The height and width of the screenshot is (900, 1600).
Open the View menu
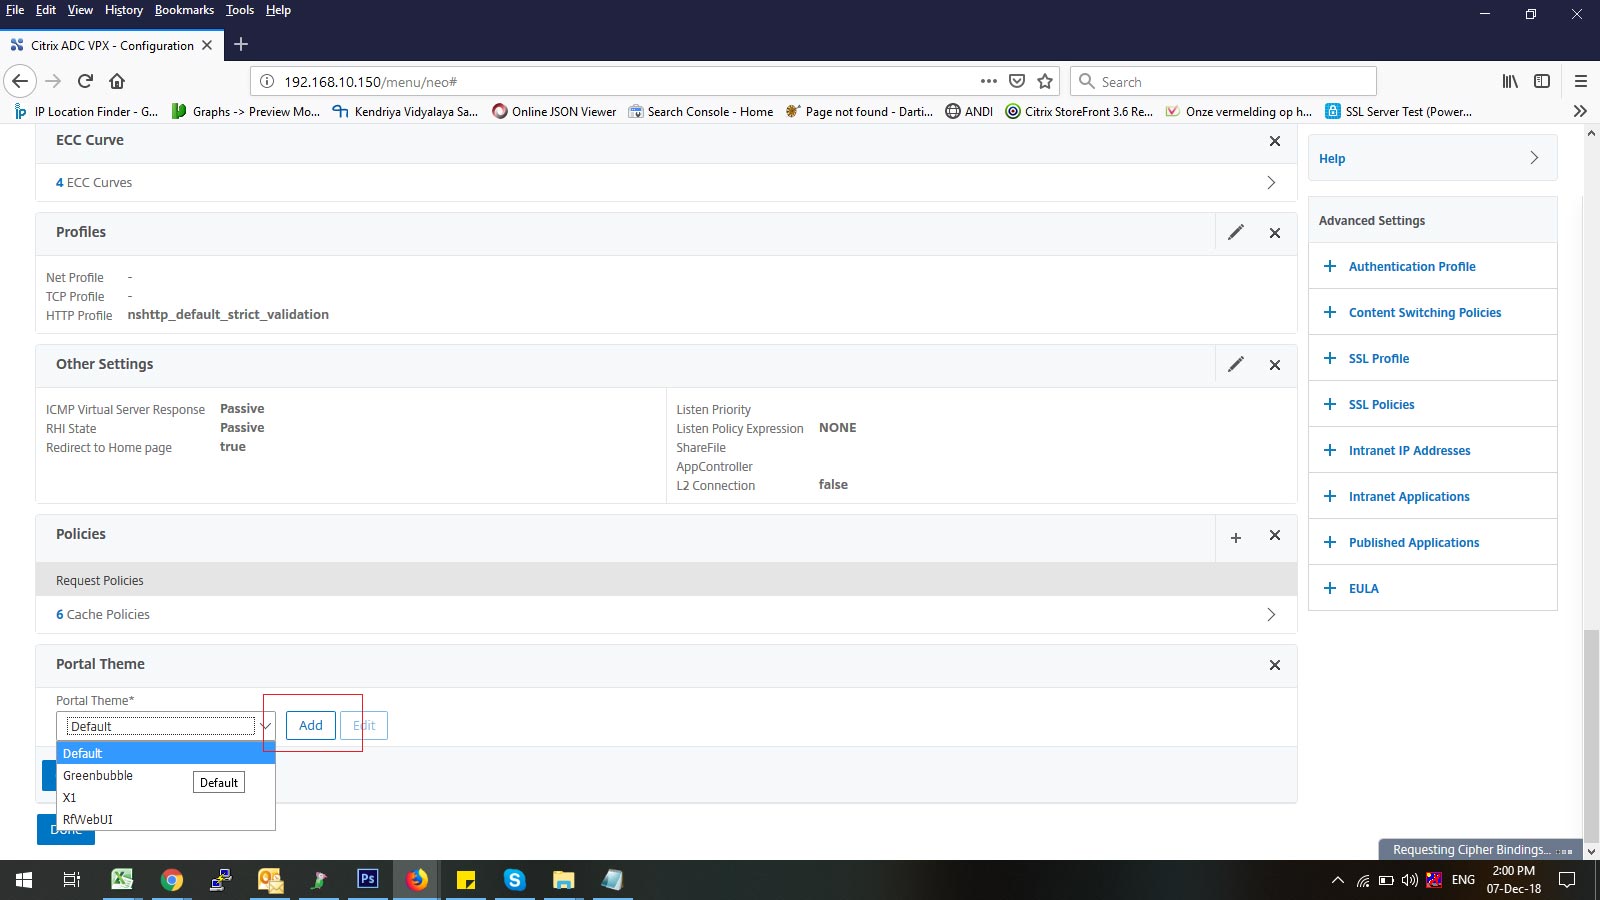tap(80, 10)
